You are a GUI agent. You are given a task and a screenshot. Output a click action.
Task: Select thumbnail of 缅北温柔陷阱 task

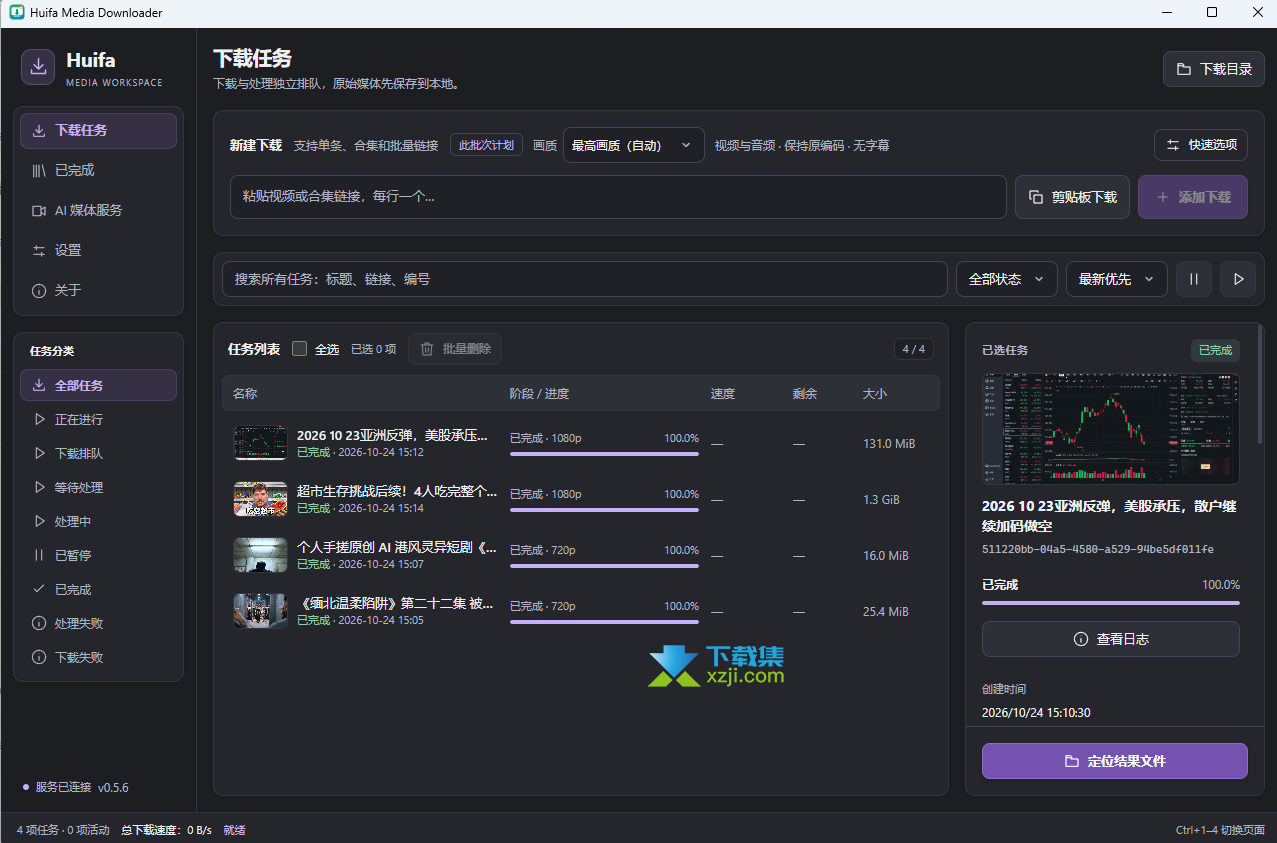coord(260,611)
